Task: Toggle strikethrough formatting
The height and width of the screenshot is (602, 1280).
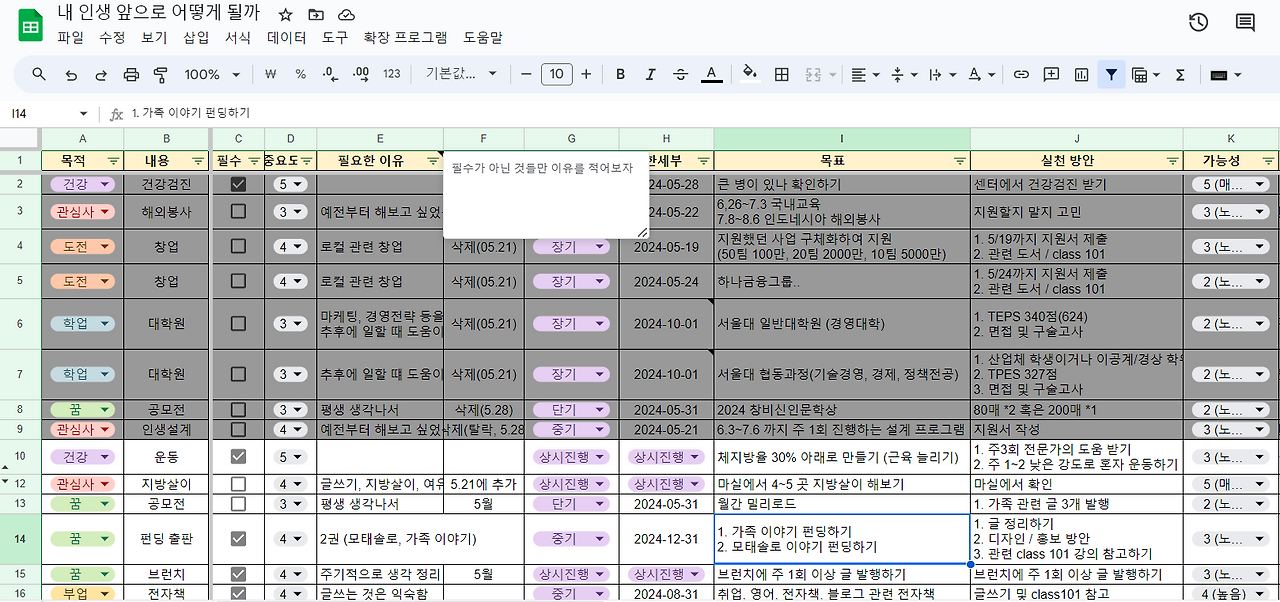Action: [681, 74]
